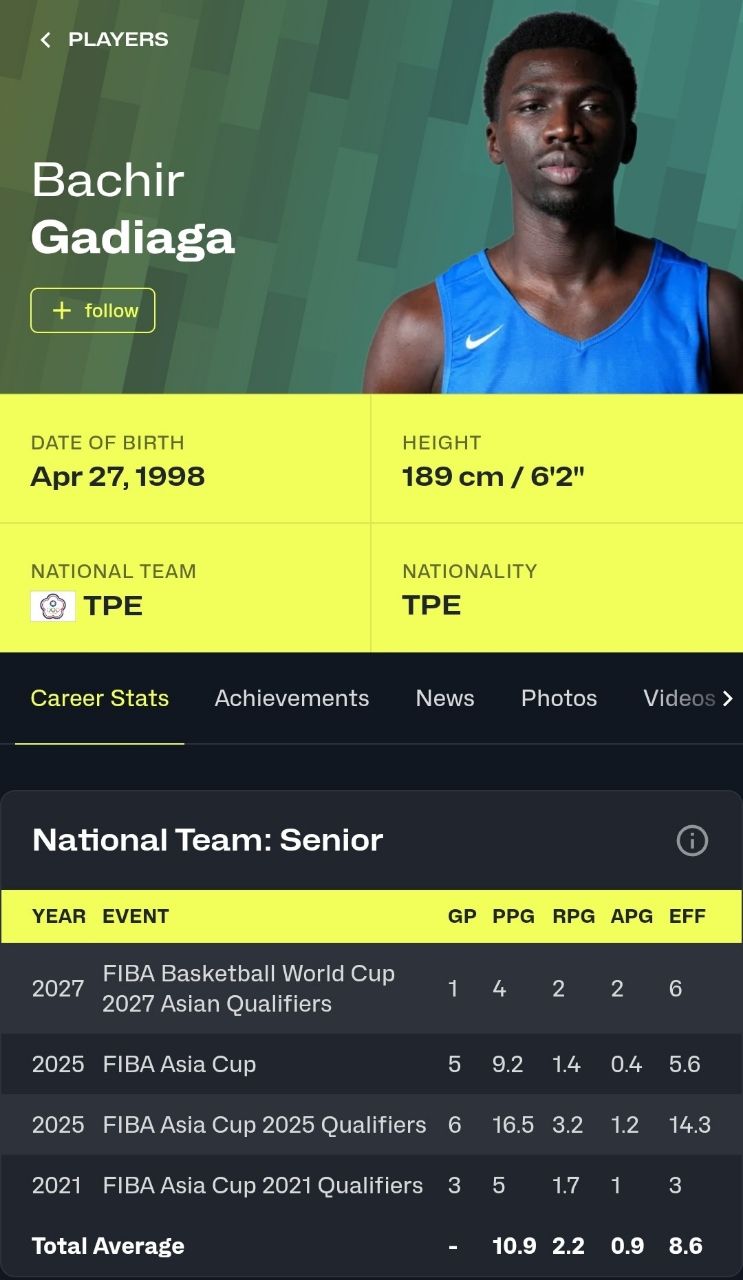Switch to the Achievements tab

[292, 698]
